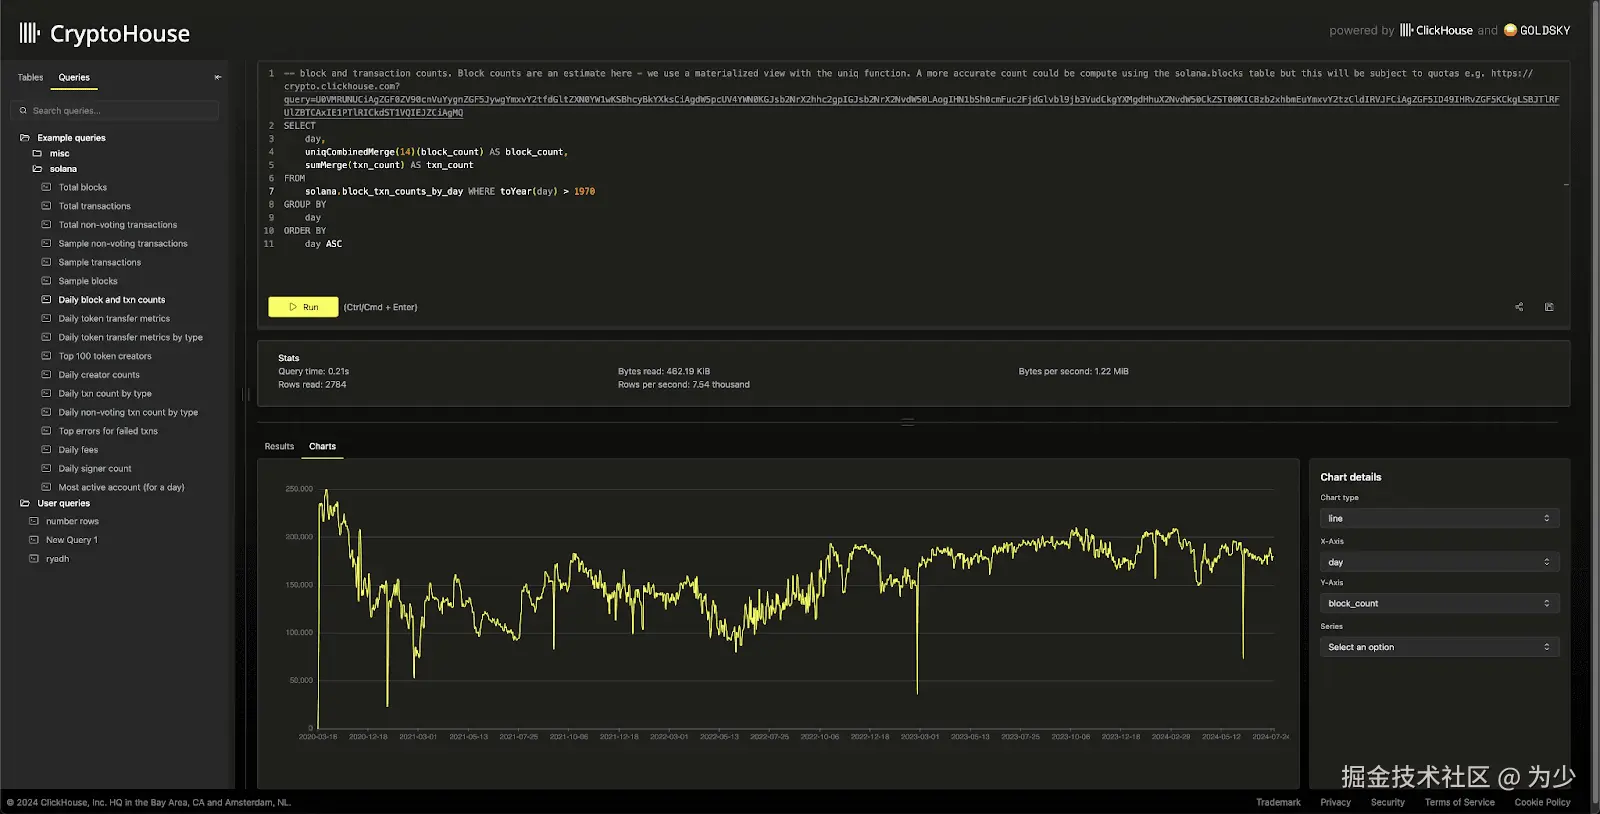1600x814 pixels.
Task: Click the query icon beside Daily fees
Action: coord(46,450)
